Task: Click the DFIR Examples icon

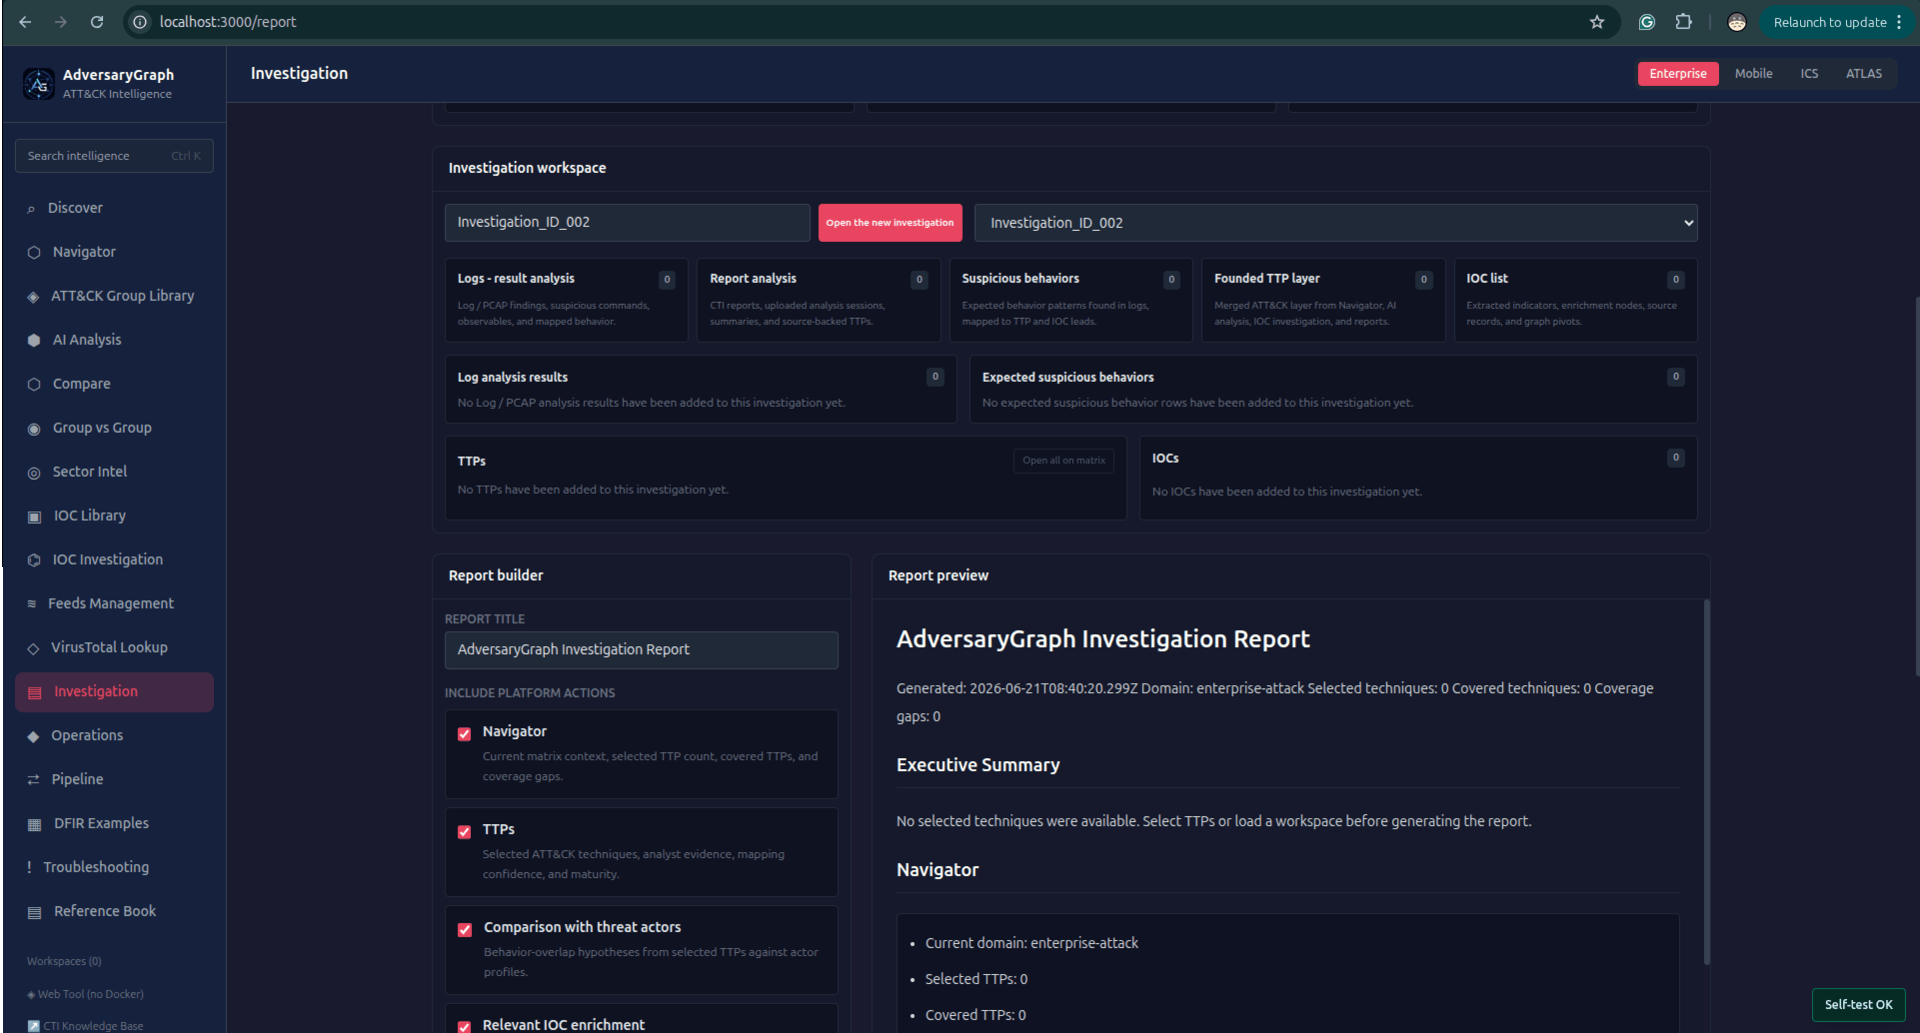Action: coord(34,825)
